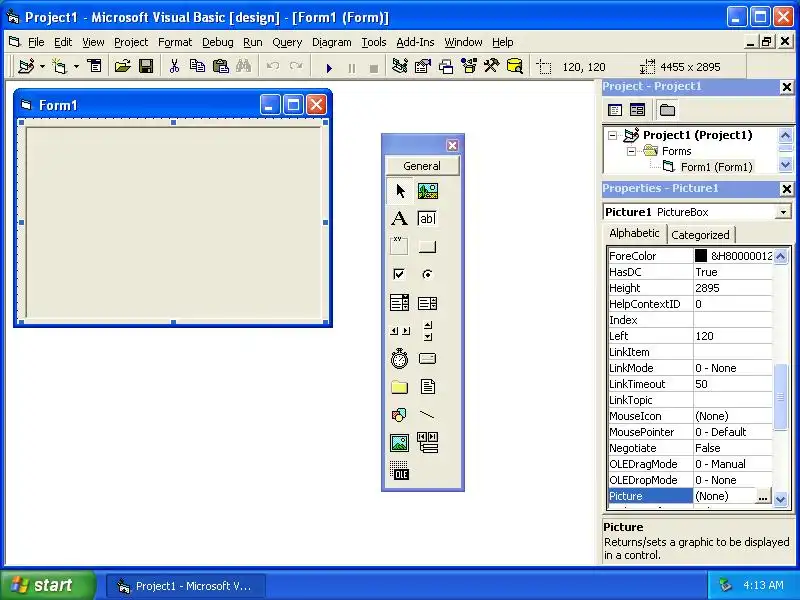Viewport: 800px width, 600px height.
Task: Select the OLE container tool
Action: tap(399, 471)
